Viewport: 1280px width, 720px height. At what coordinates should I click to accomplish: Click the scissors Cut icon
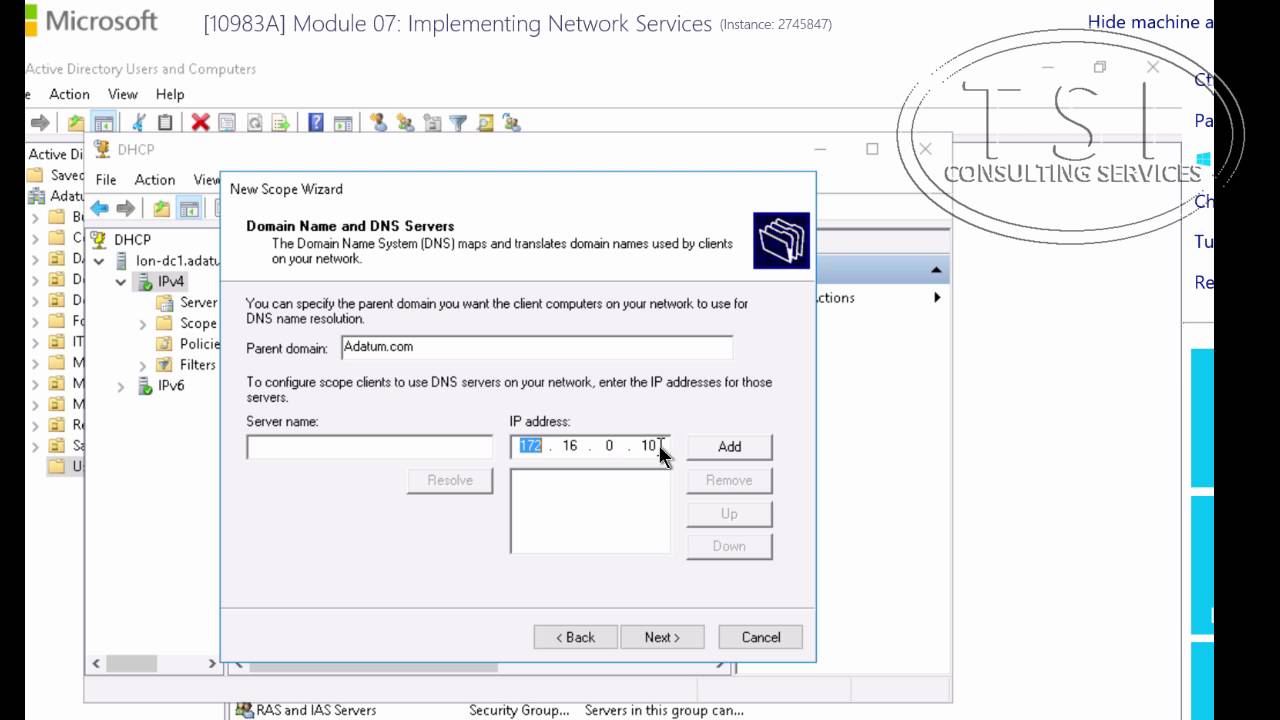(x=139, y=123)
